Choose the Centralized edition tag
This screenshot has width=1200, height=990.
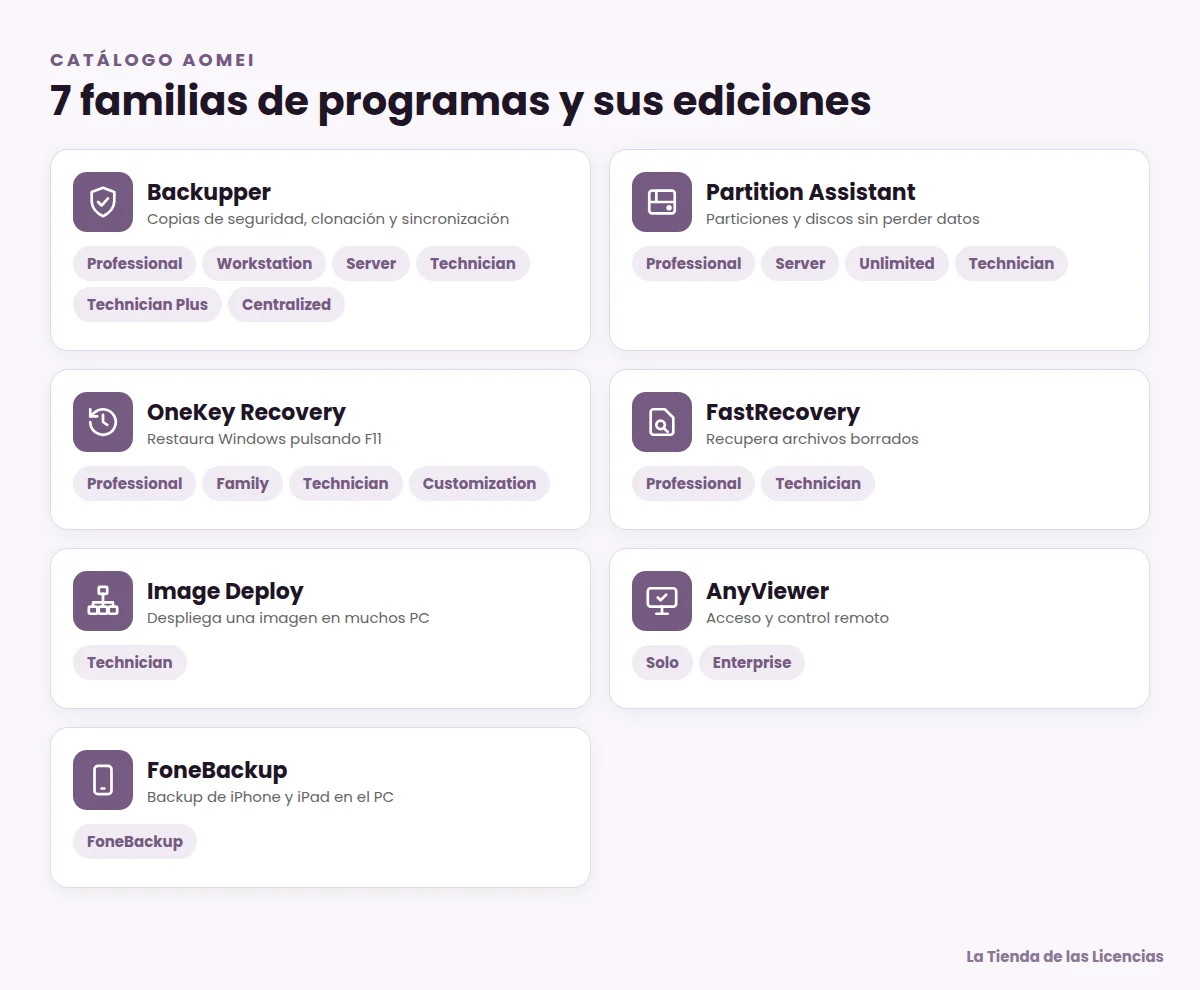(286, 305)
